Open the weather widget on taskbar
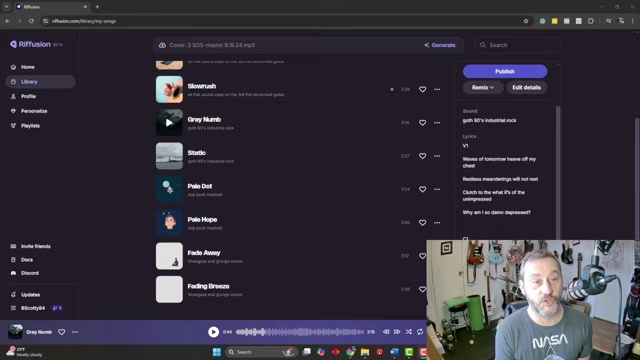Viewport: 640px width, 360px height. [24, 352]
